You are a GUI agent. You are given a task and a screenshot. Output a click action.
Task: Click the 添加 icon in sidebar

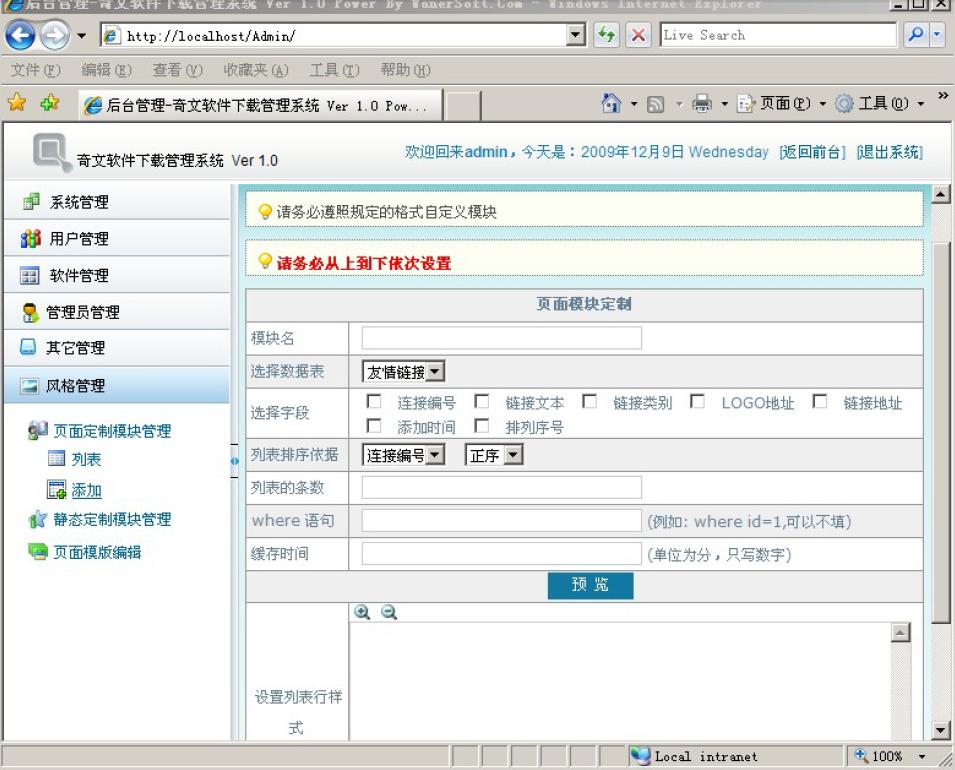[x=57, y=490]
